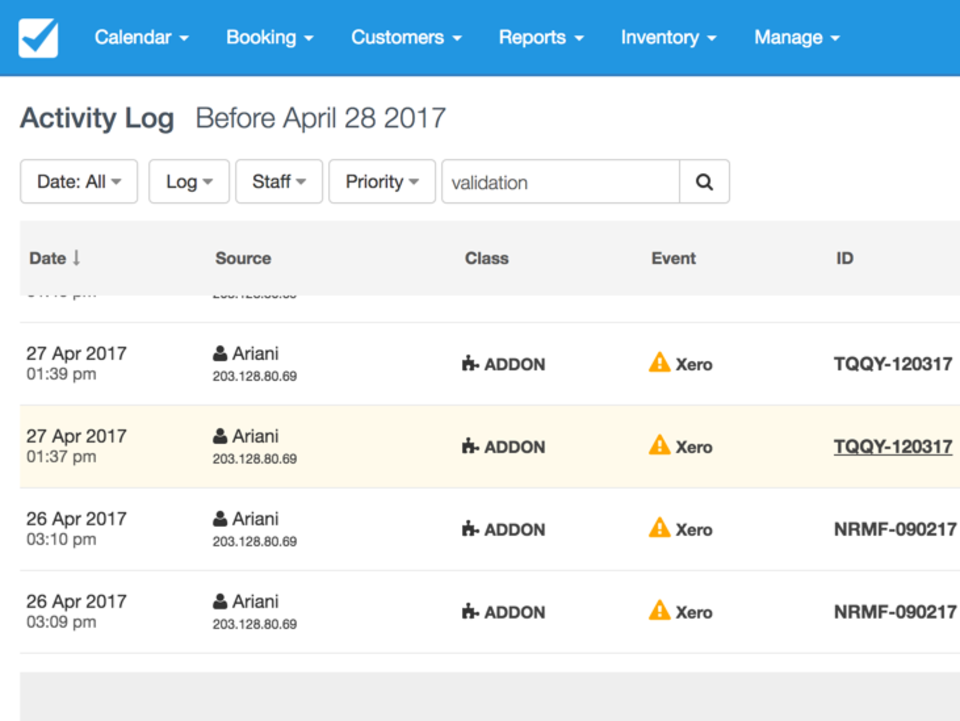Click the addon puzzle icon in 03:10 pm row
The width and height of the screenshot is (960, 721).
click(470, 529)
